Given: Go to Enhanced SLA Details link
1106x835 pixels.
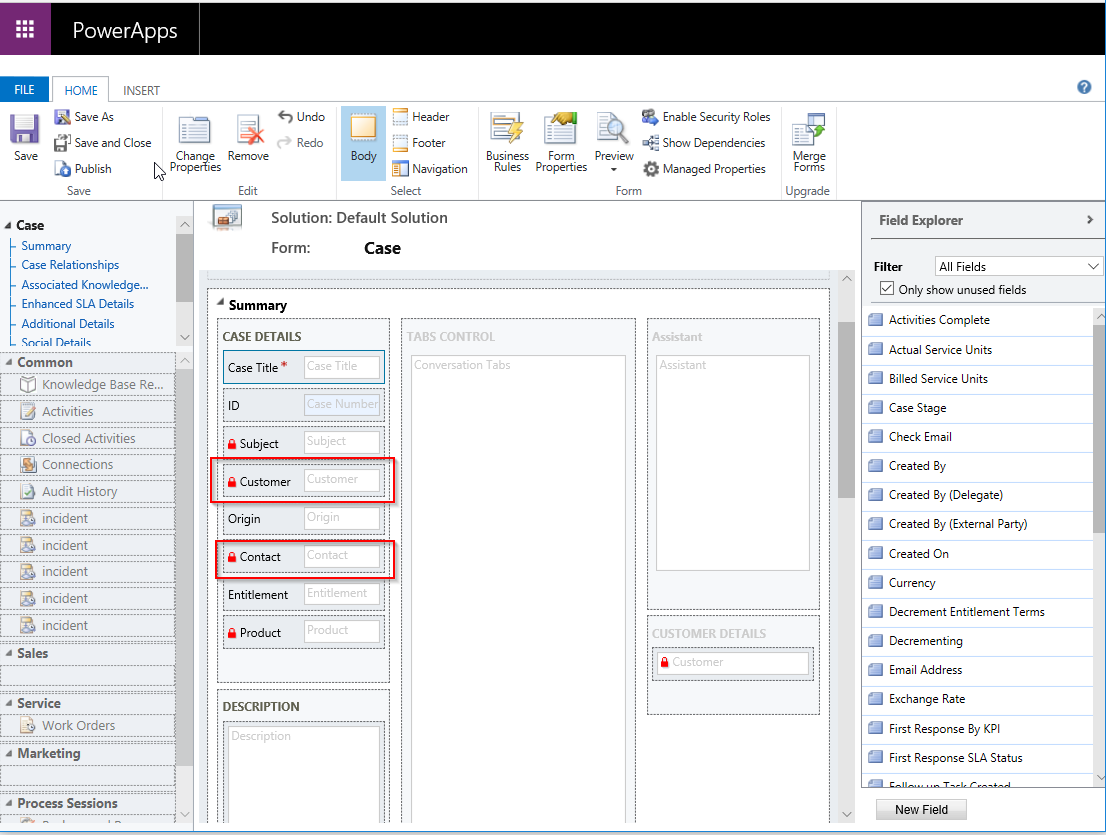Looking at the screenshot, I should 78,304.
